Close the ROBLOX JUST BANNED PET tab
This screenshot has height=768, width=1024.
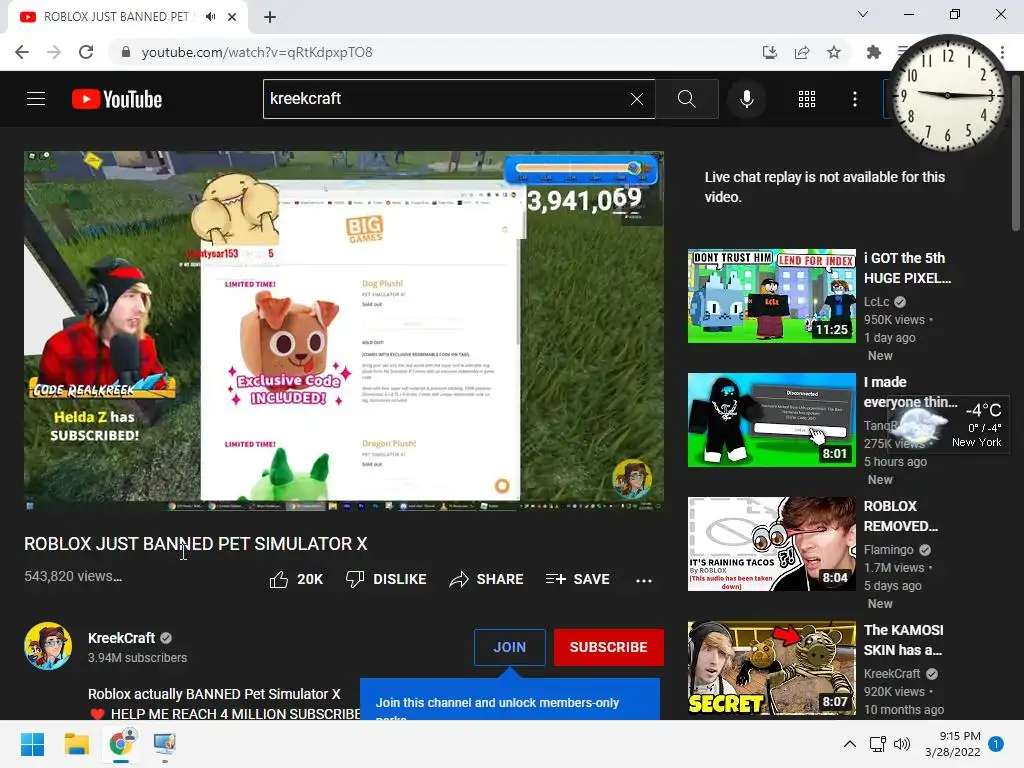pos(232,17)
